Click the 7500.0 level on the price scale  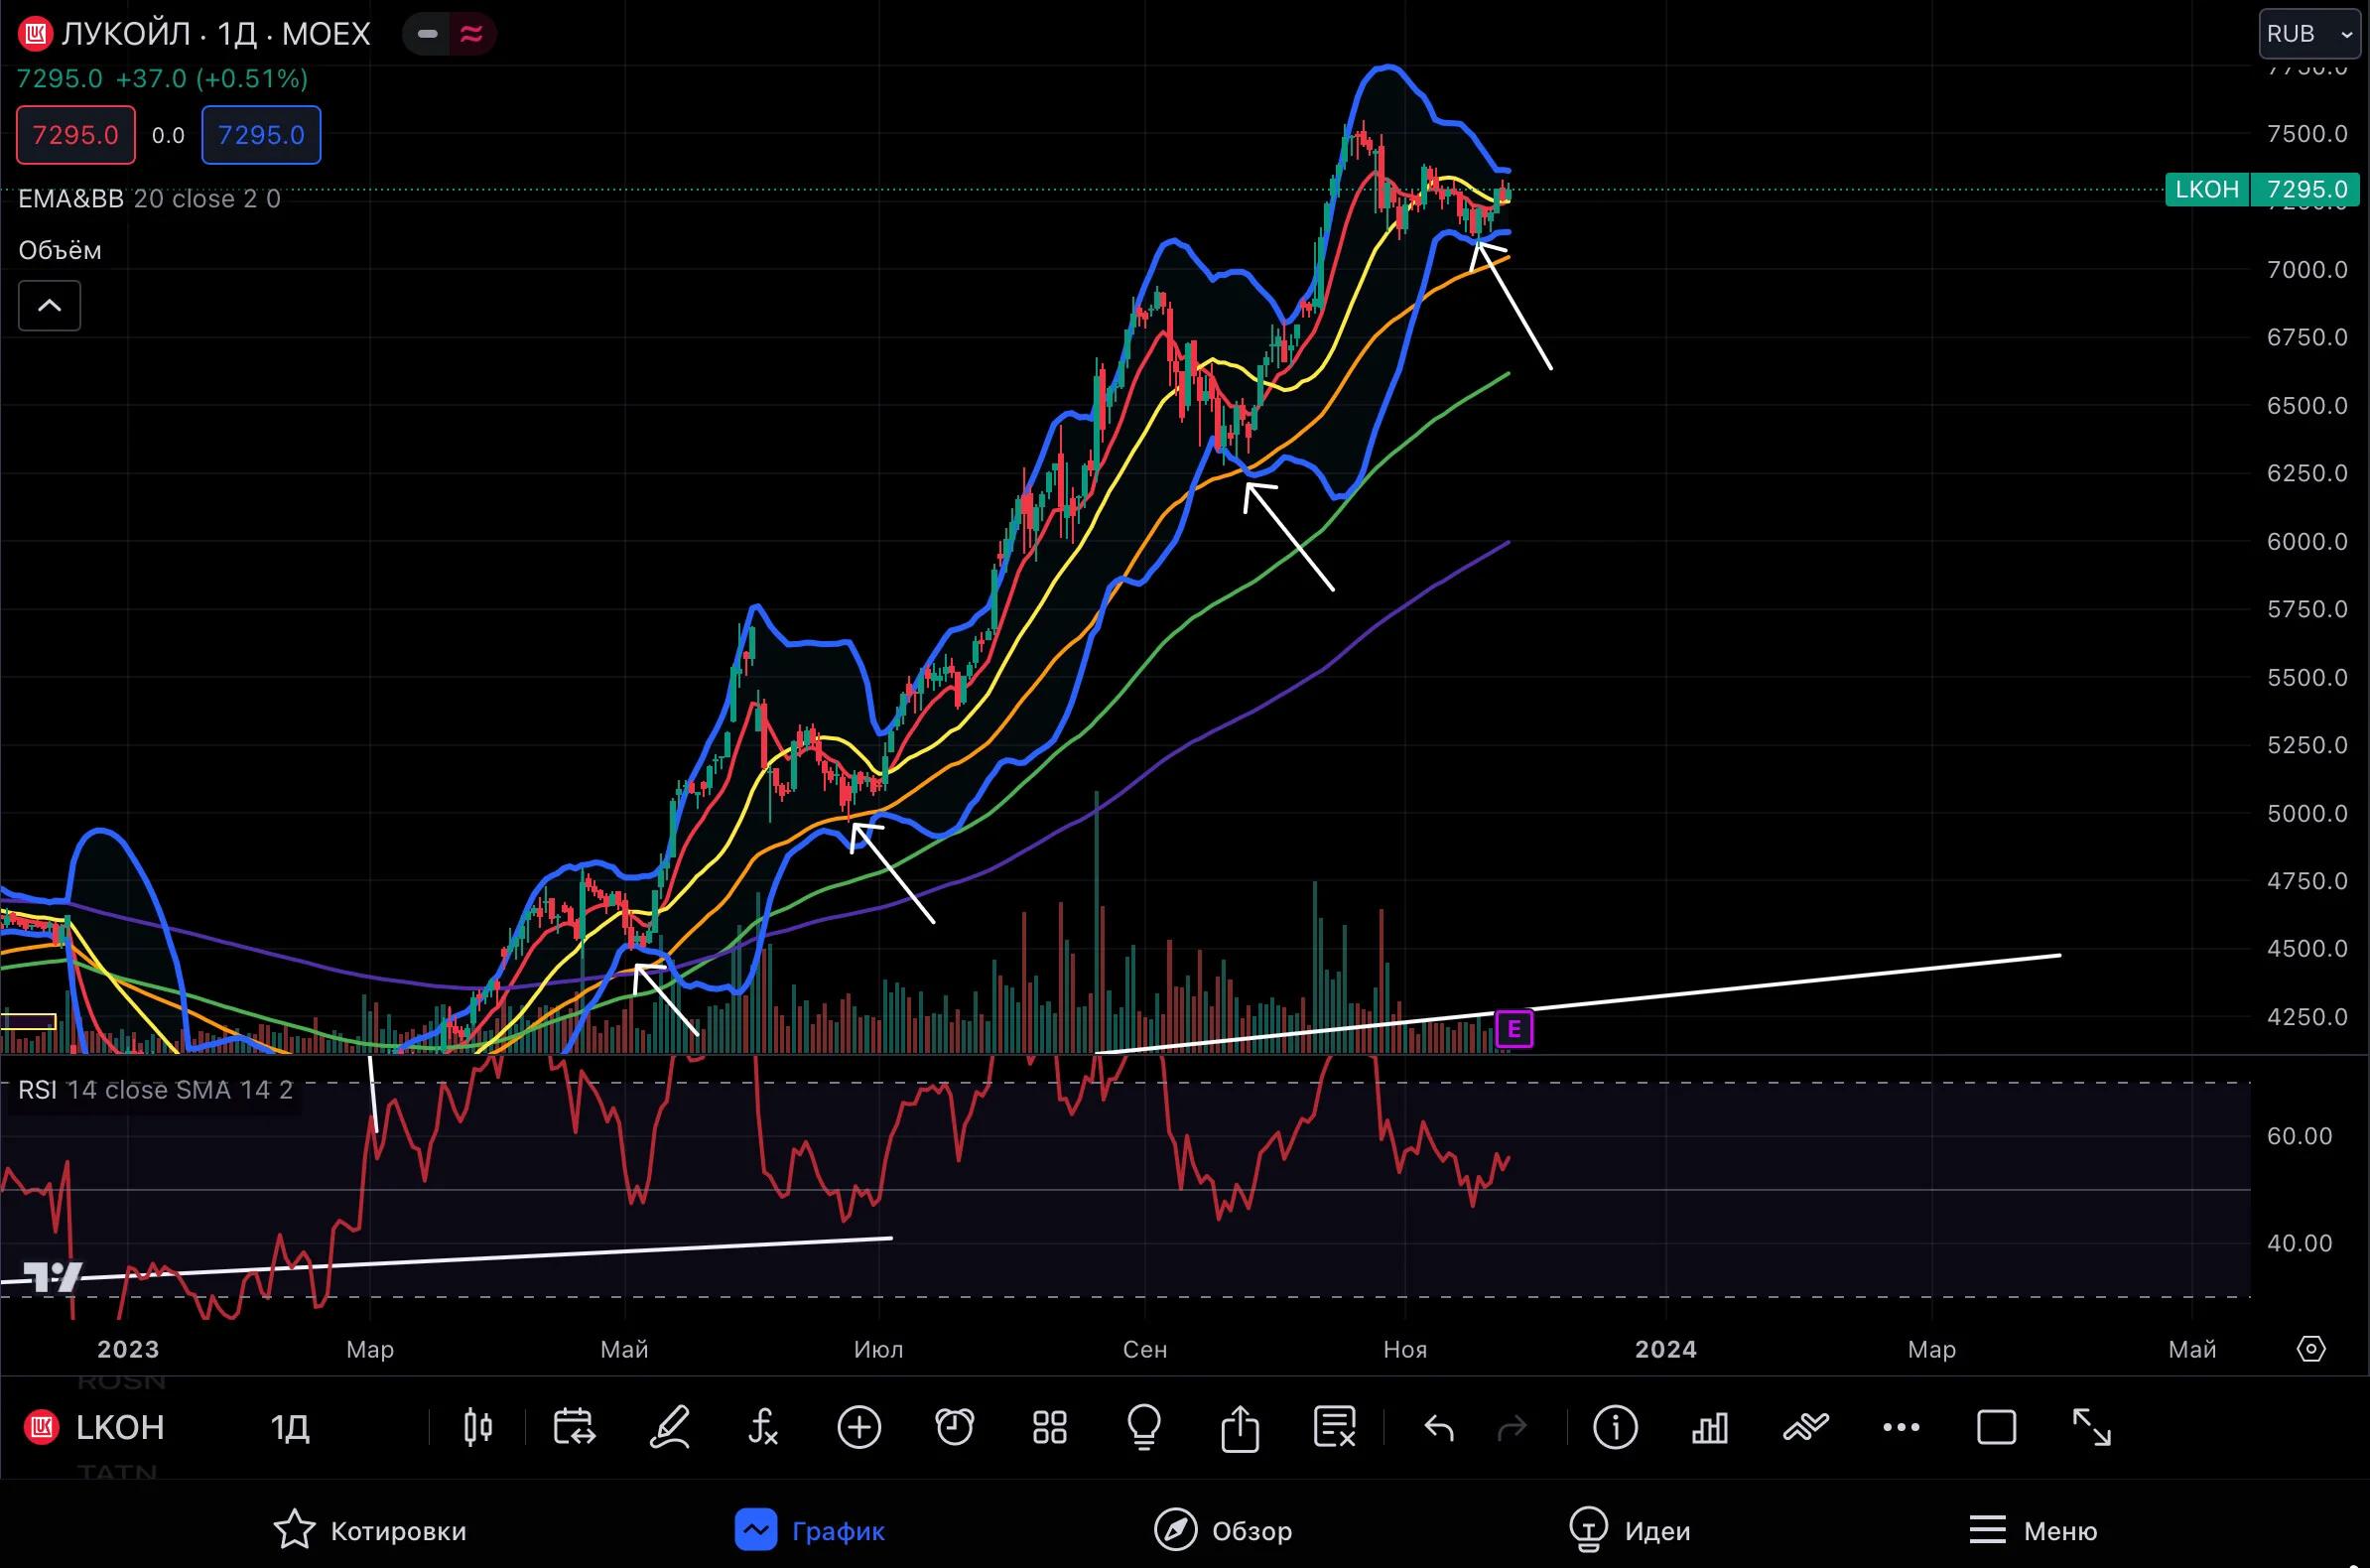[x=2307, y=134]
